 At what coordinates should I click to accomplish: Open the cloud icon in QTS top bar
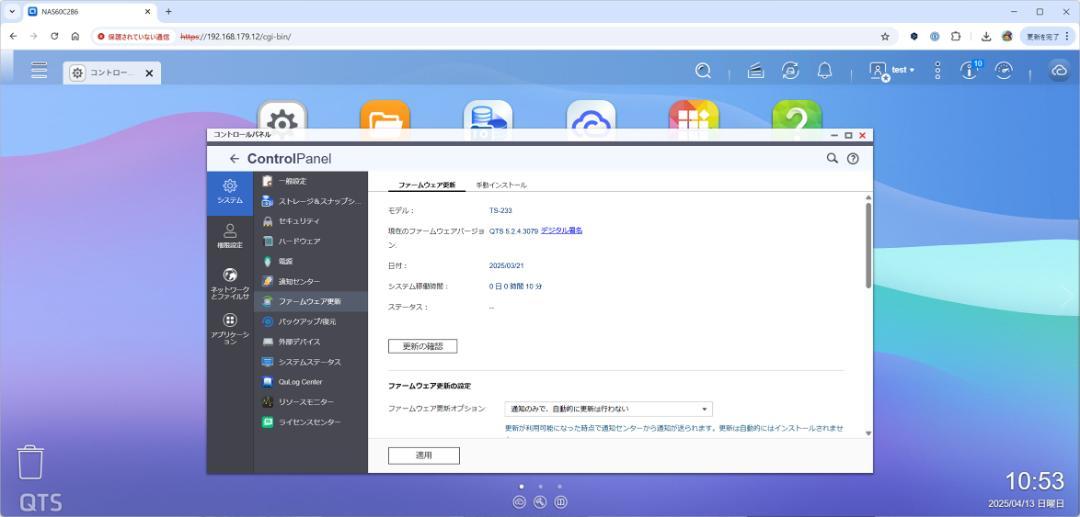click(x=1059, y=70)
